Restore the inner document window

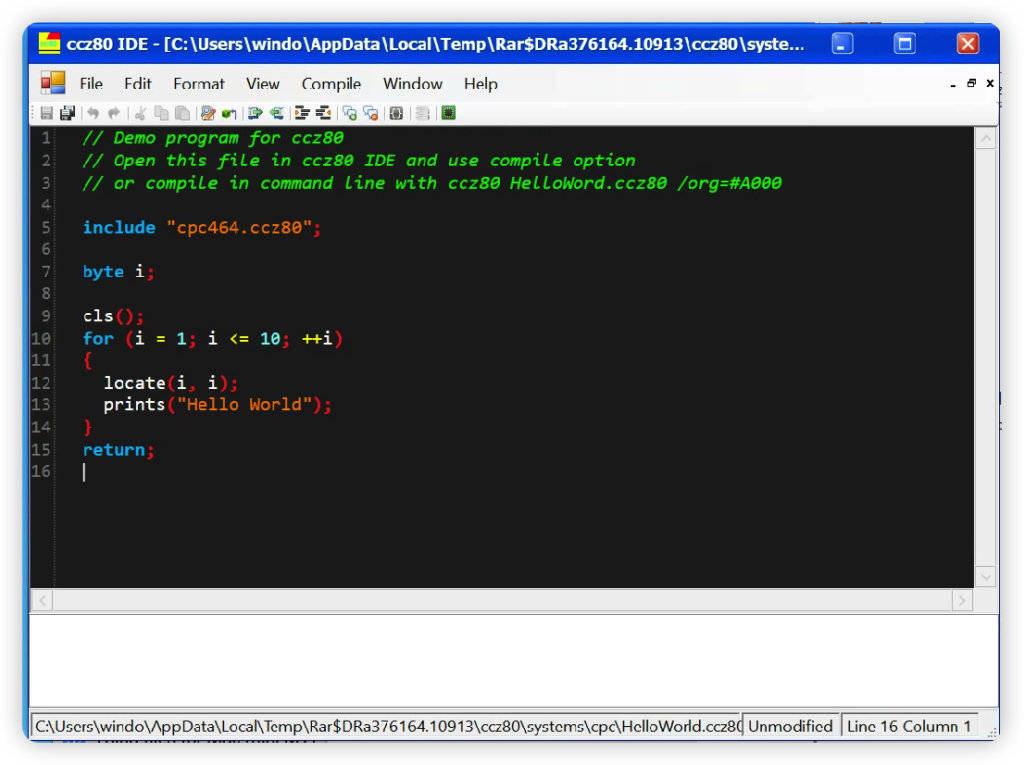pyautogui.click(x=971, y=84)
